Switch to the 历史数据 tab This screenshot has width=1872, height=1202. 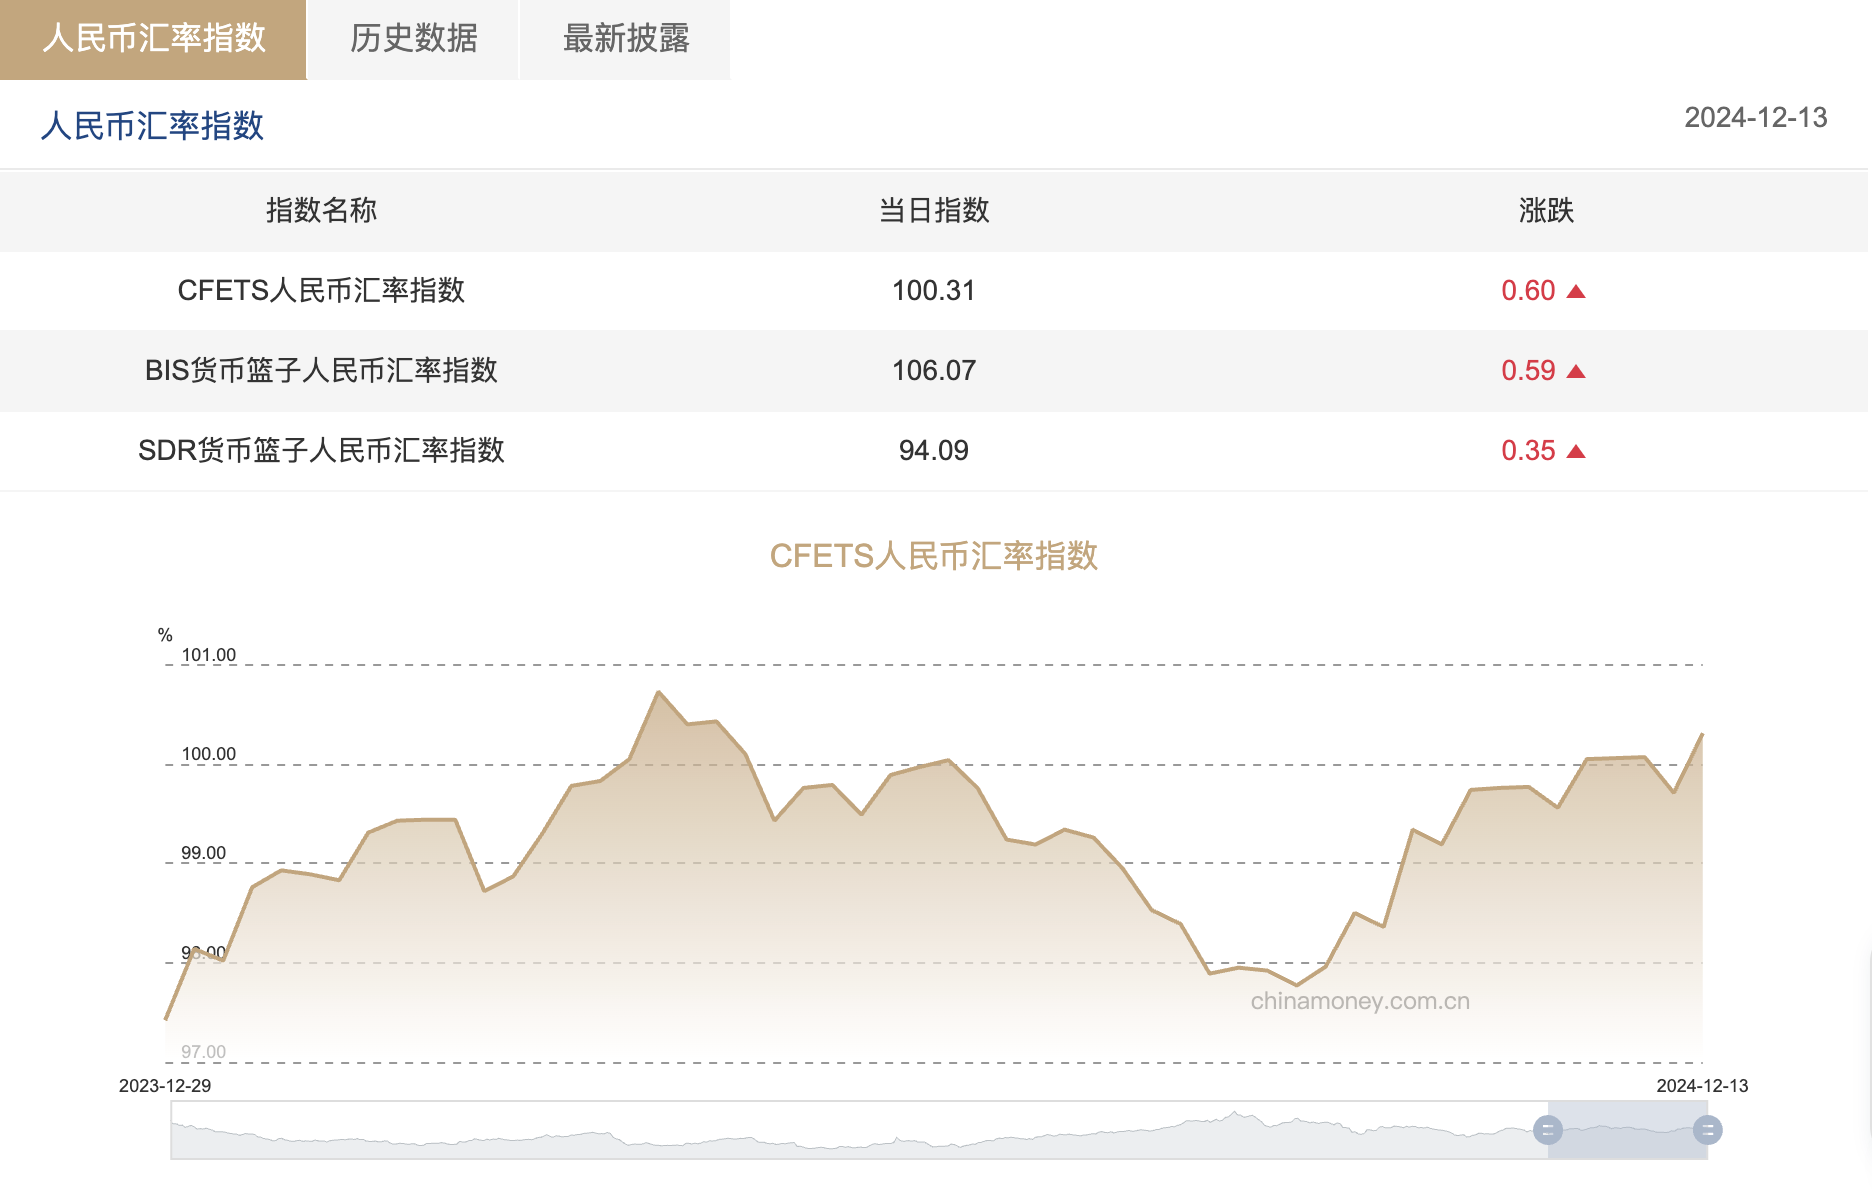413,39
